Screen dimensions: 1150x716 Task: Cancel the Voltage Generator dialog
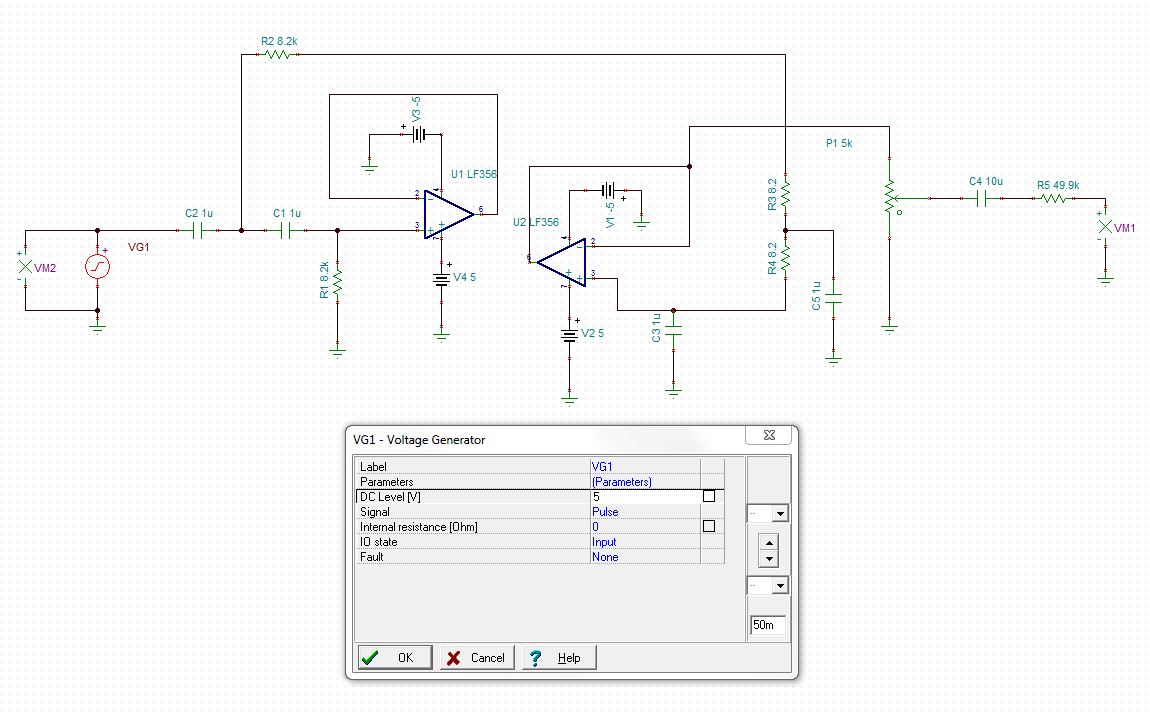[477, 657]
